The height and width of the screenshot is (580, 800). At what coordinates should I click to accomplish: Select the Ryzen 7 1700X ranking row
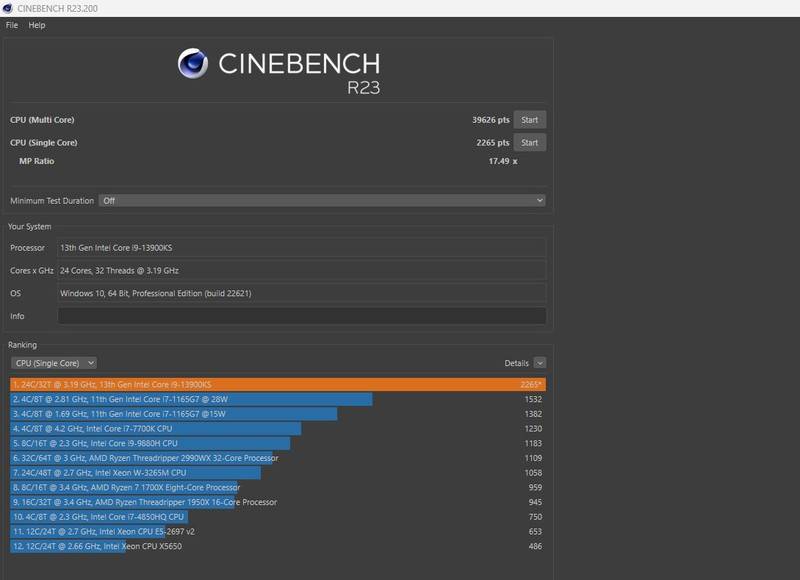[x=278, y=488]
